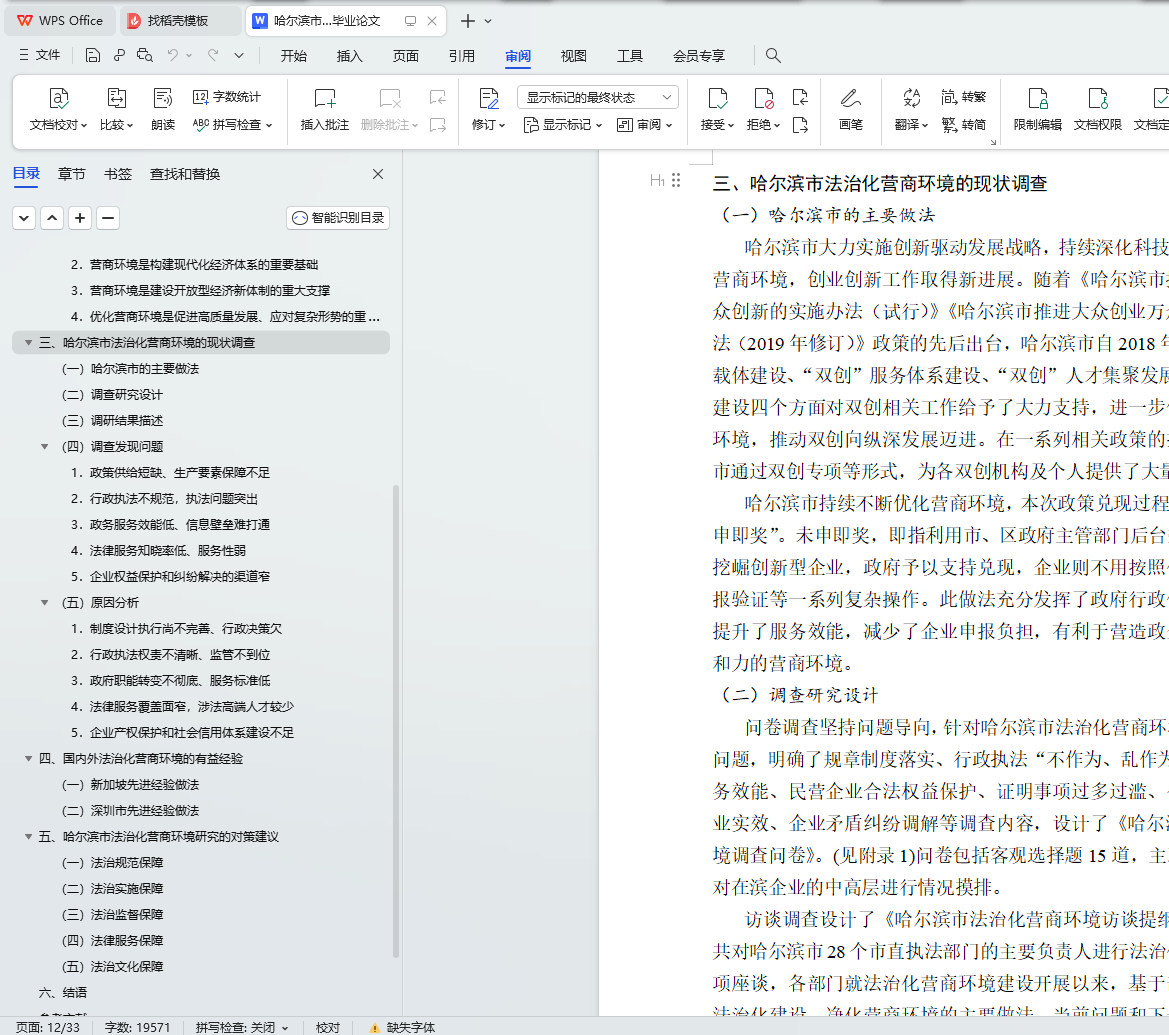Switch to 章节 navigation tab
This screenshot has height=1035, width=1169.
[x=72, y=174]
